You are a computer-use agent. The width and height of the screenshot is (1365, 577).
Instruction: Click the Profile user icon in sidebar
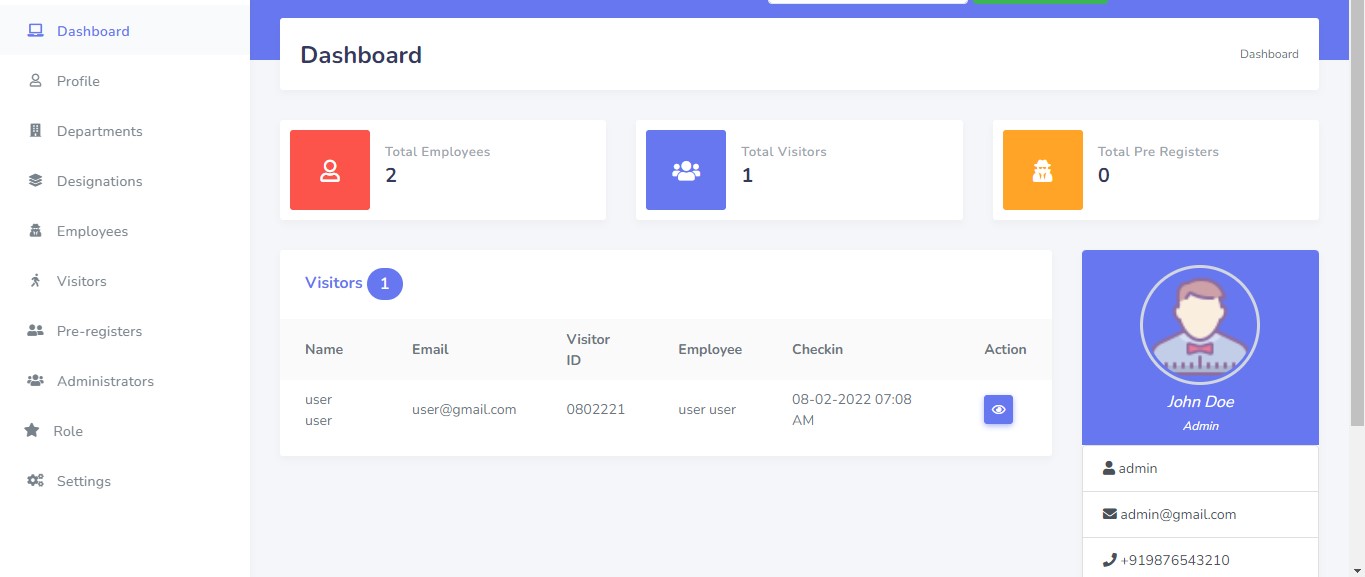[36, 81]
